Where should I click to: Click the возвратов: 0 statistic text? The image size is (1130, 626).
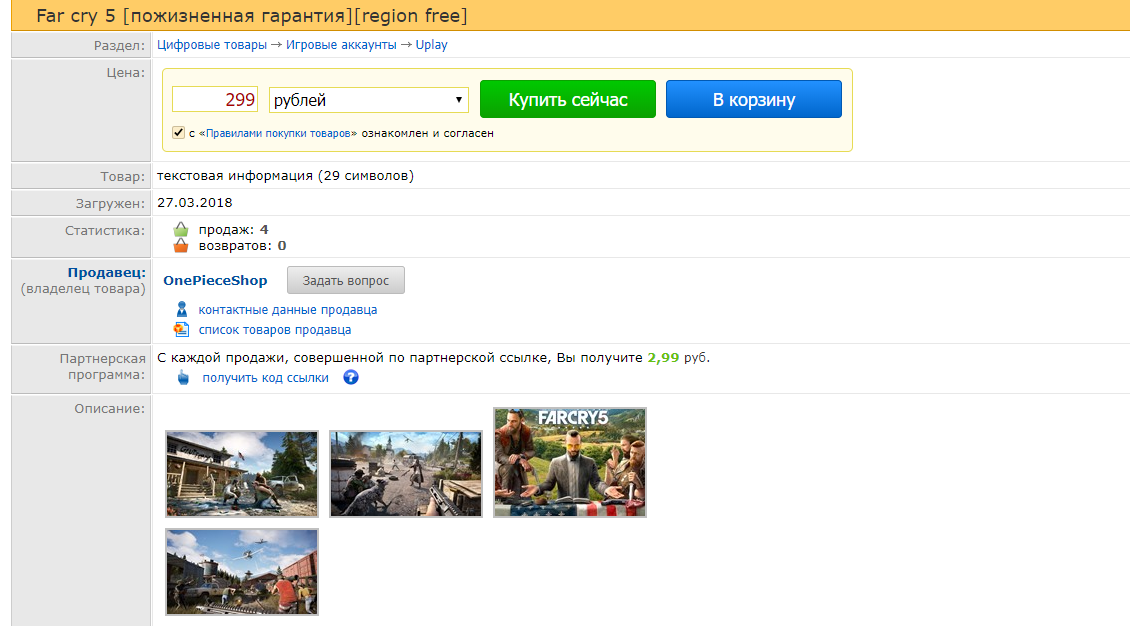[x=242, y=246]
